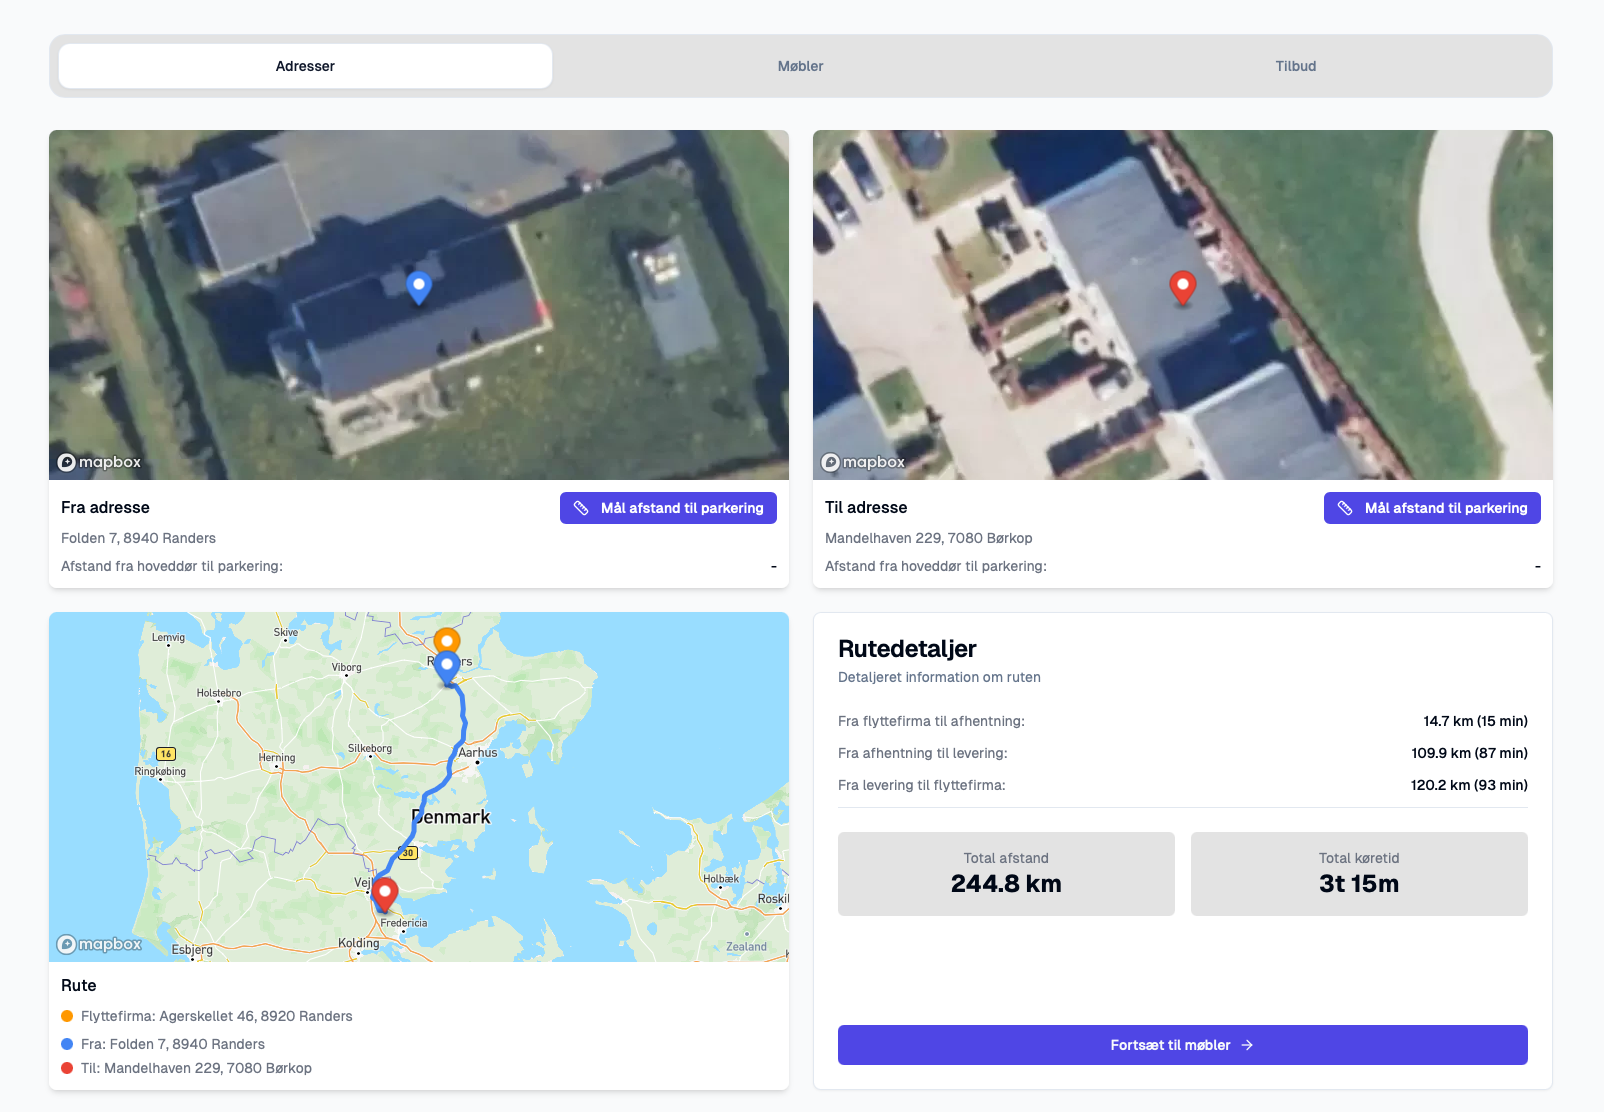Click the Total køretid 3t 15m card
The height and width of the screenshot is (1112, 1604).
pos(1359,874)
